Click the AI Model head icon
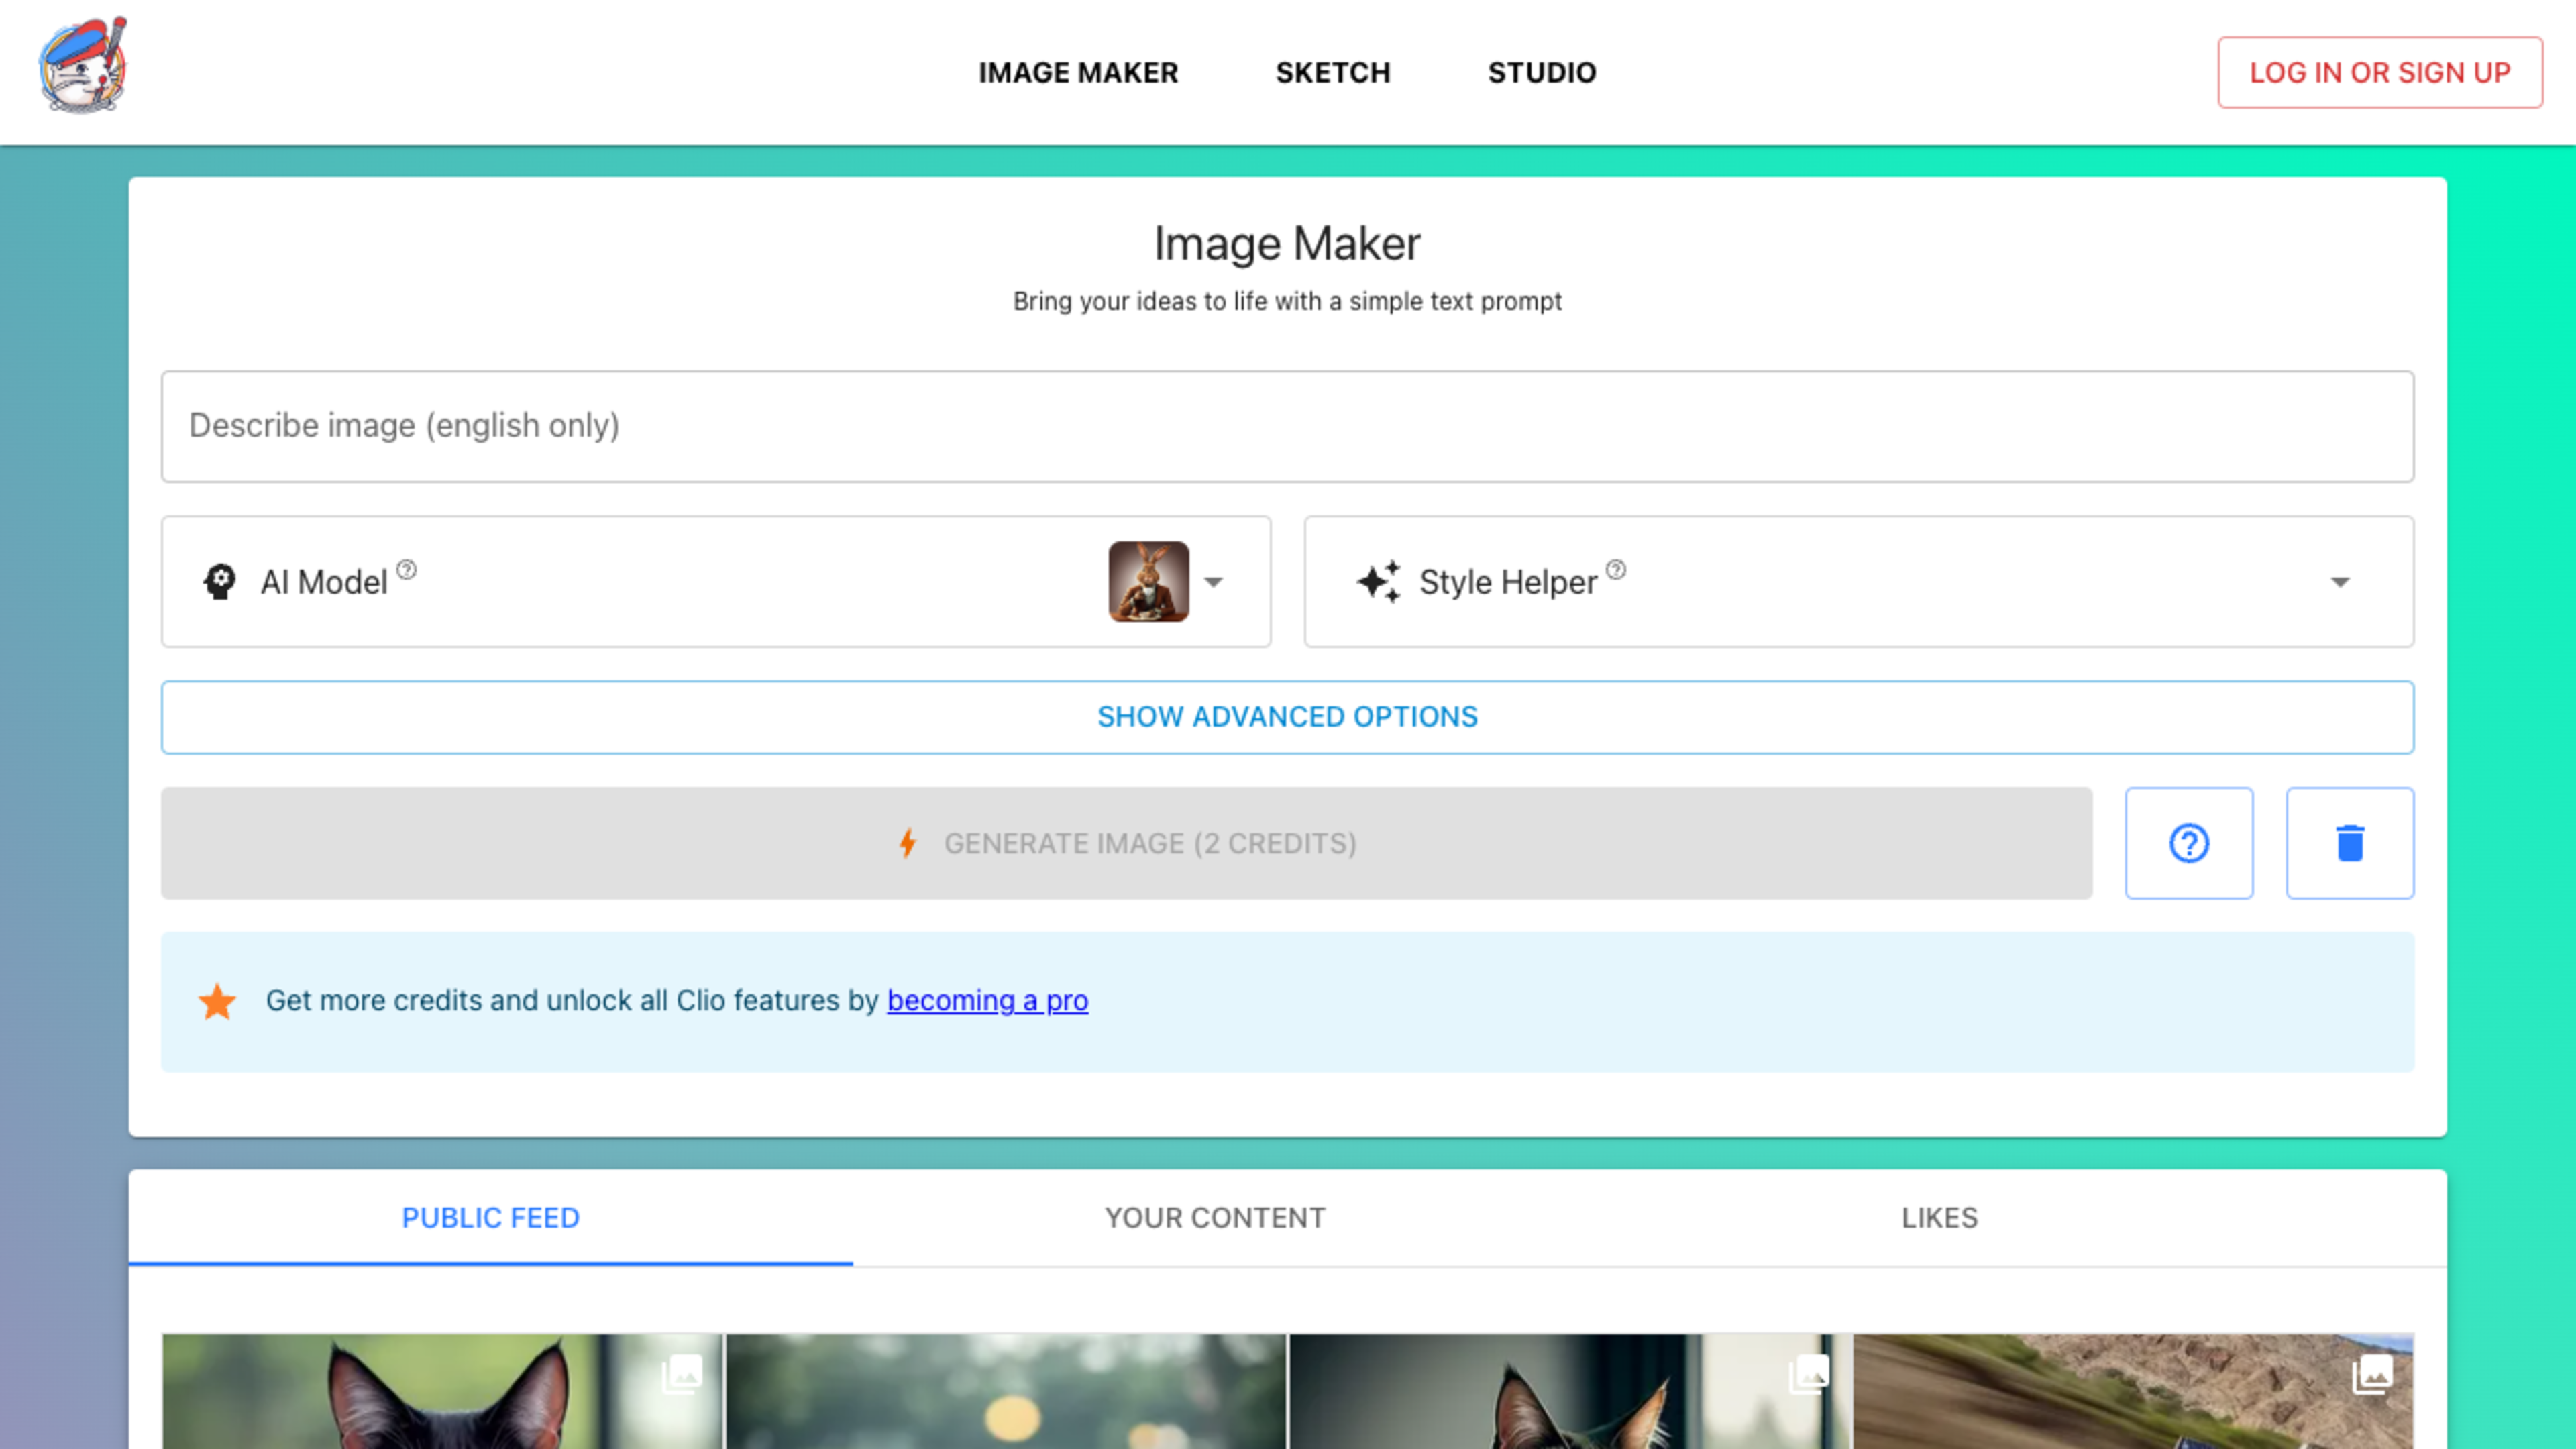The image size is (2576, 1449). click(x=220, y=582)
